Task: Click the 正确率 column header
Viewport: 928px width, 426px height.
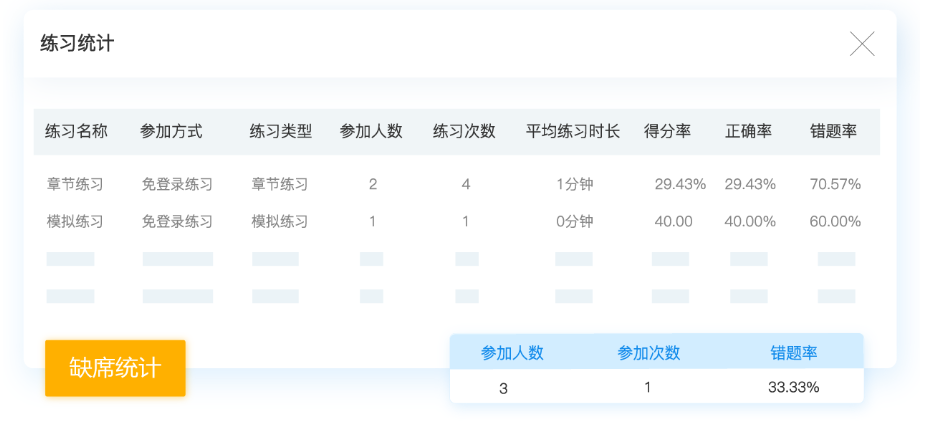Action: coord(749,131)
